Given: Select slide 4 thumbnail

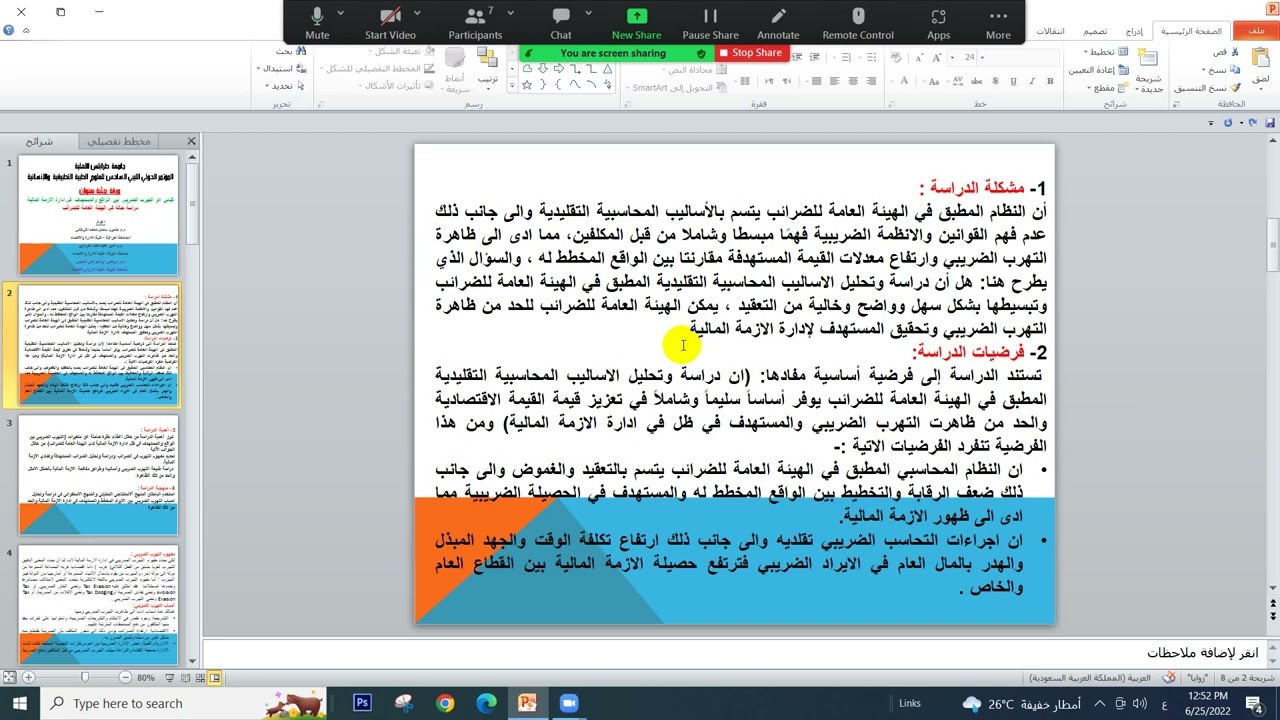Looking at the screenshot, I should coord(98,605).
